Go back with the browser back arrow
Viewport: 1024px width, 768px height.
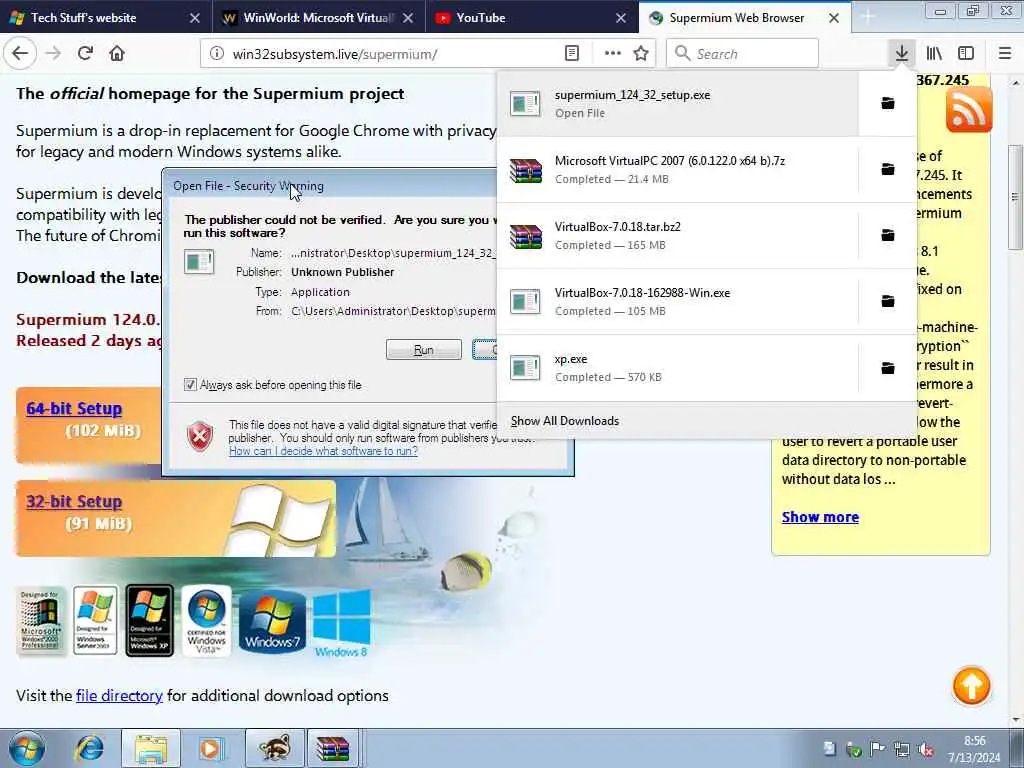[20, 54]
